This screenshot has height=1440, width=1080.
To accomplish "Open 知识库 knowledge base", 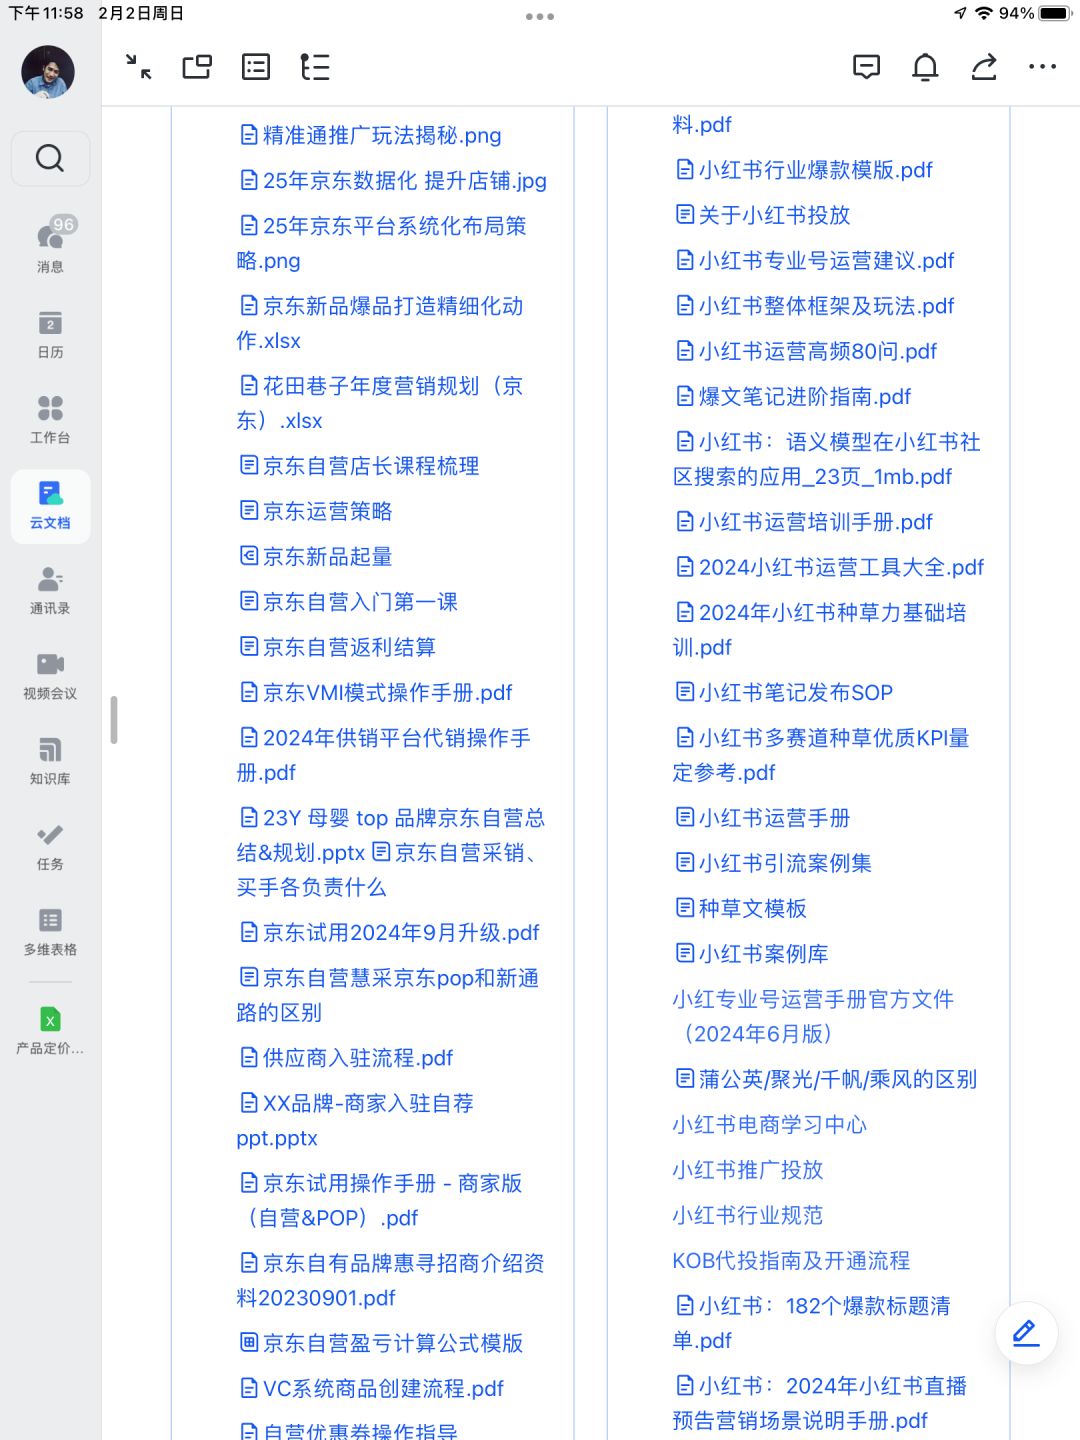I will pyautogui.click(x=50, y=761).
